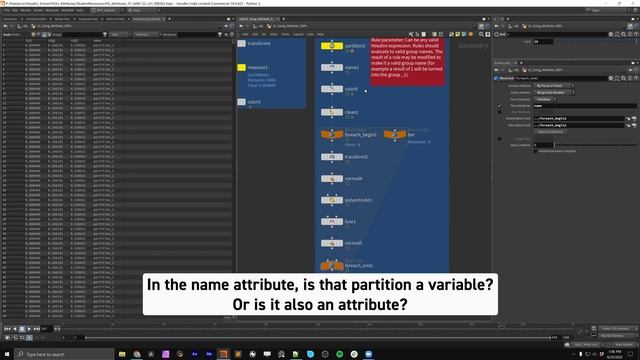Select the orange iter metadata node
Image resolution: width=640 pixels, height=360 pixels.
[395, 134]
